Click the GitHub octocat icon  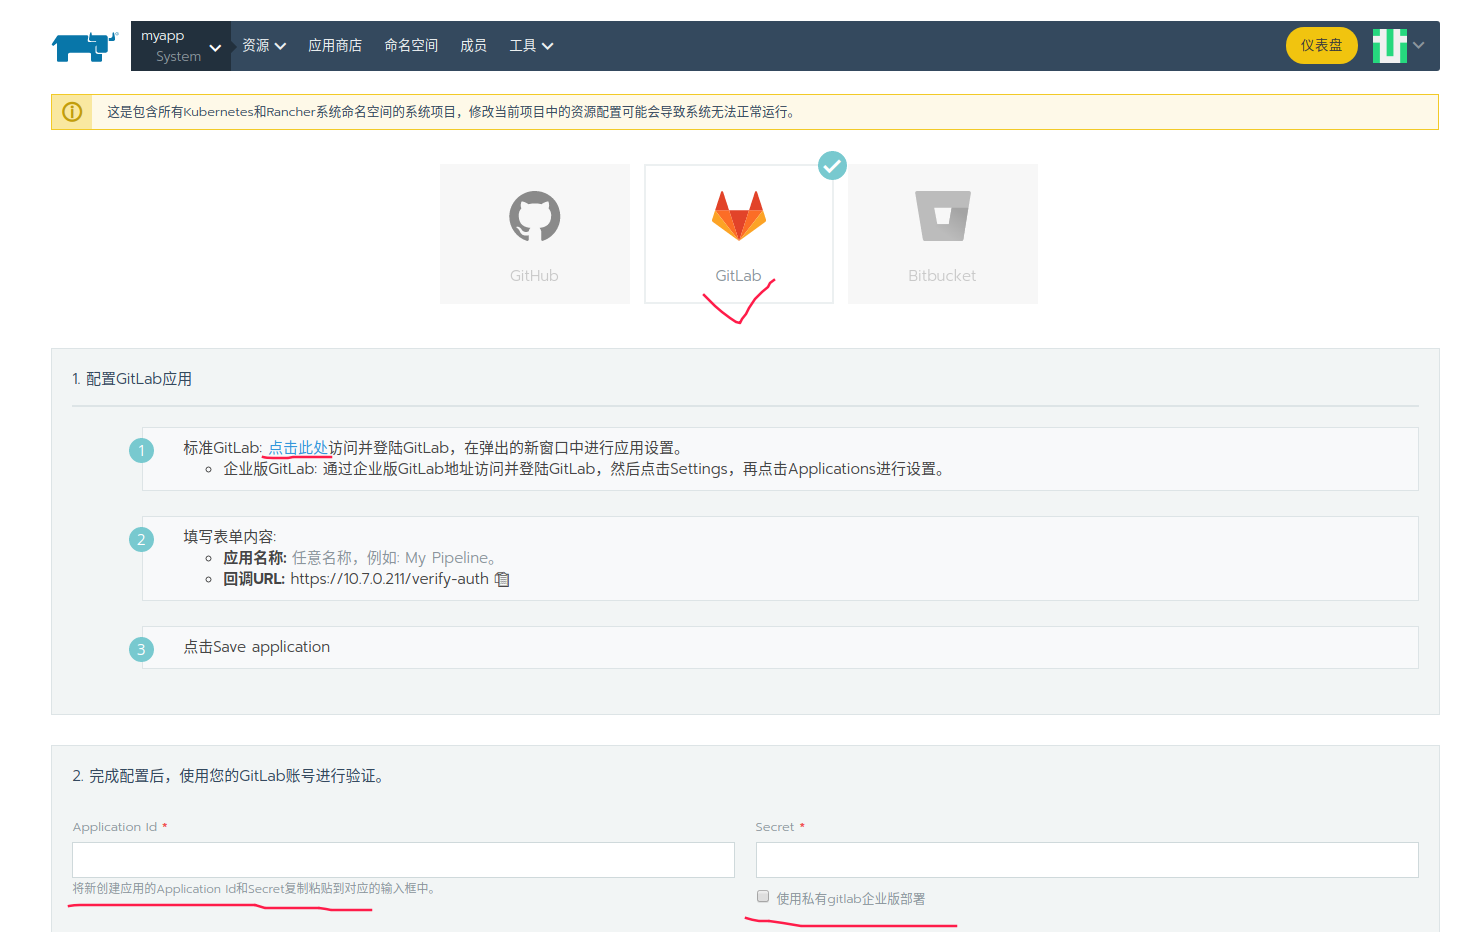click(535, 216)
